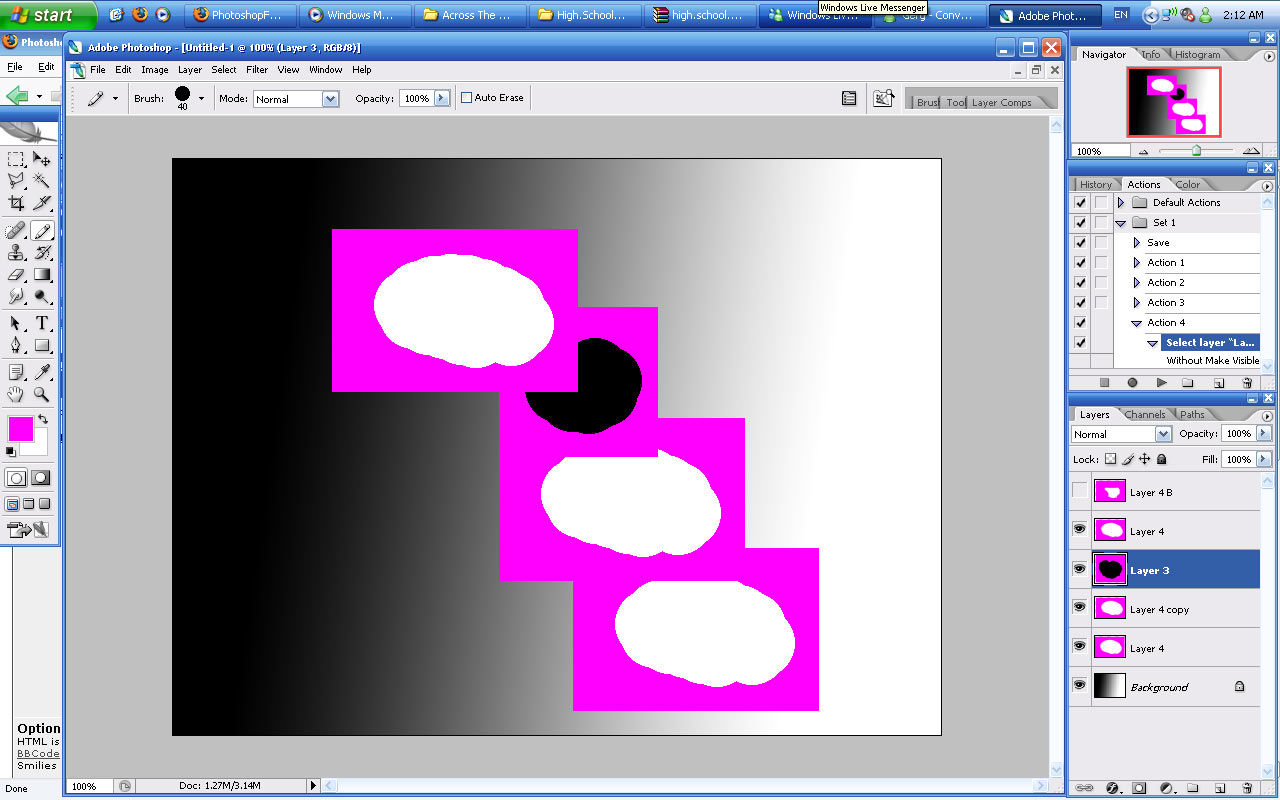
Task: Select the Crop tool in the toolbox
Action: [16, 203]
